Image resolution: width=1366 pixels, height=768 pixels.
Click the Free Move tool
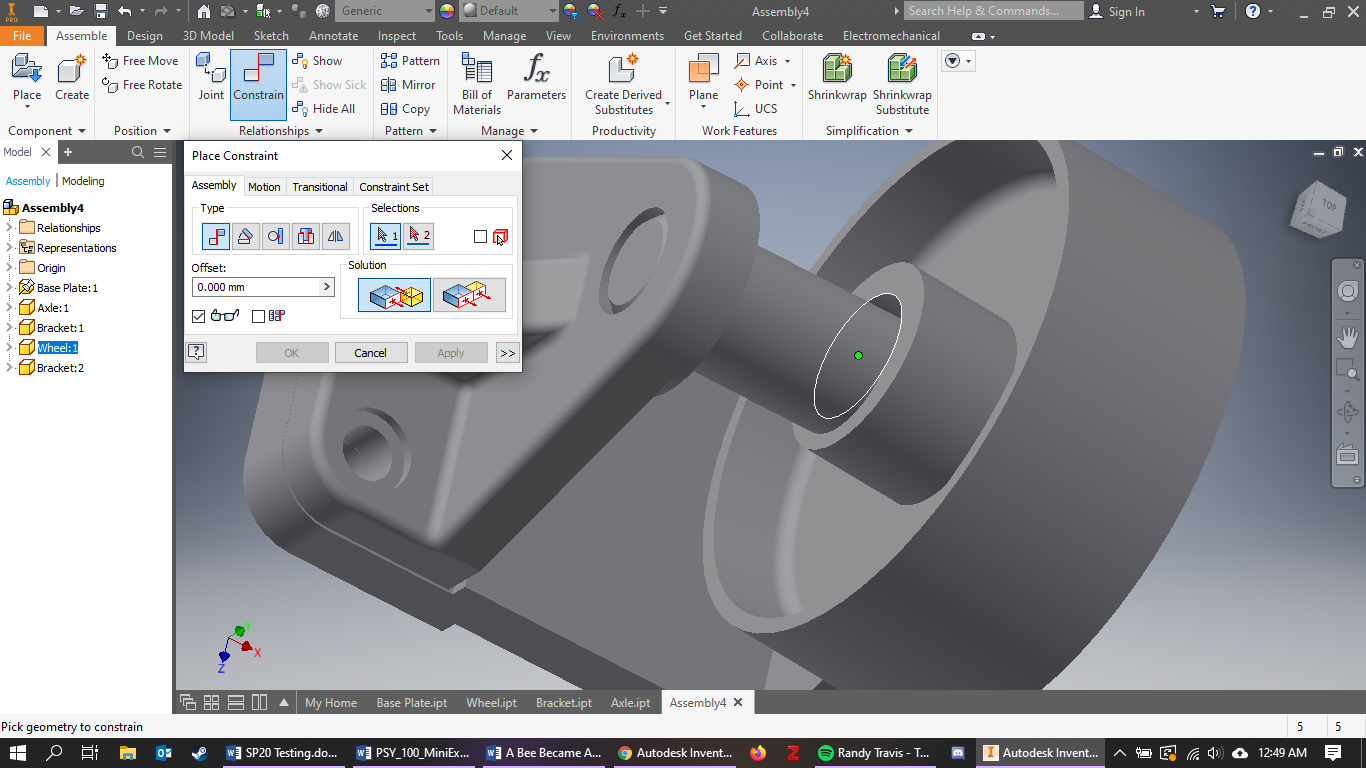140,61
